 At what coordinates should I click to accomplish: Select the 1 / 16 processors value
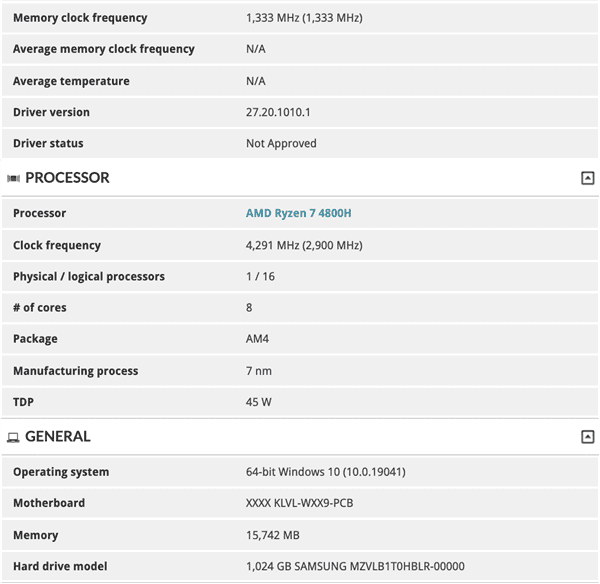click(x=260, y=277)
